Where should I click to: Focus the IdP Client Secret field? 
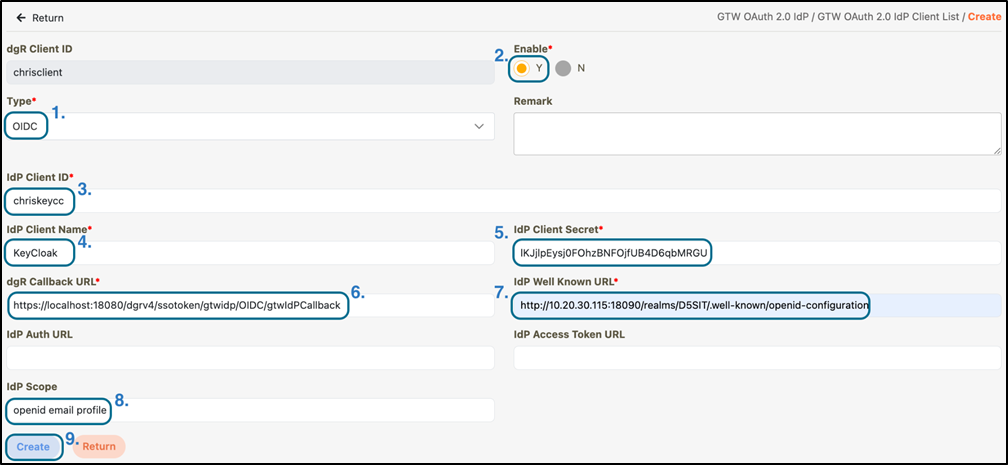coord(756,253)
